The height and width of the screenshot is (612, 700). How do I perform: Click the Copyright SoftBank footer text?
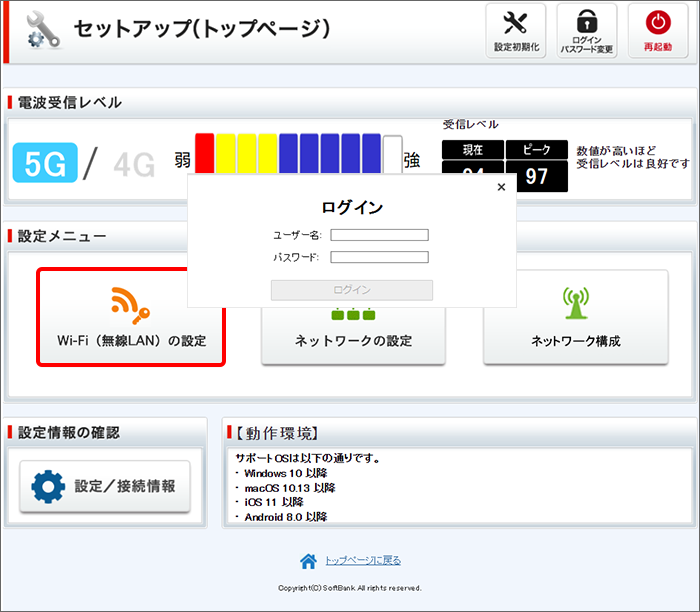350,588
